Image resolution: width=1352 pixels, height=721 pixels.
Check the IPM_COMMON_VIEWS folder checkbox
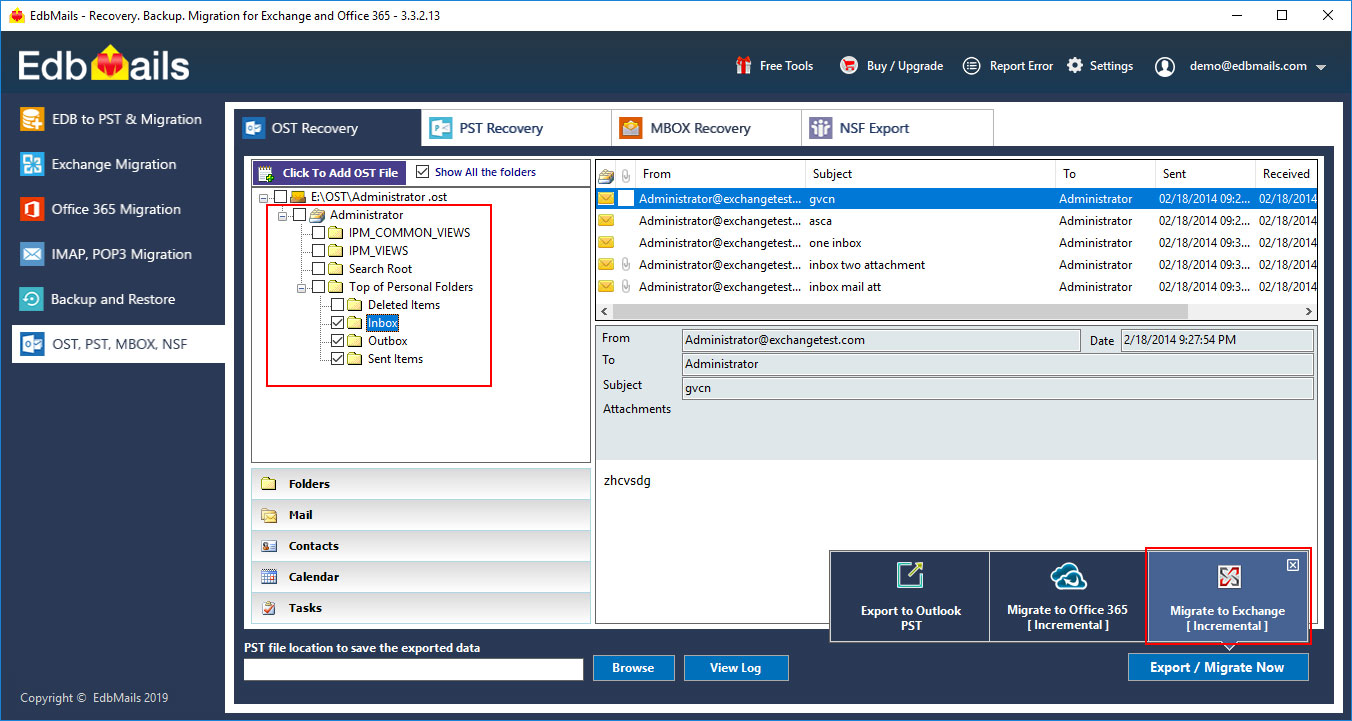coord(318,233)
